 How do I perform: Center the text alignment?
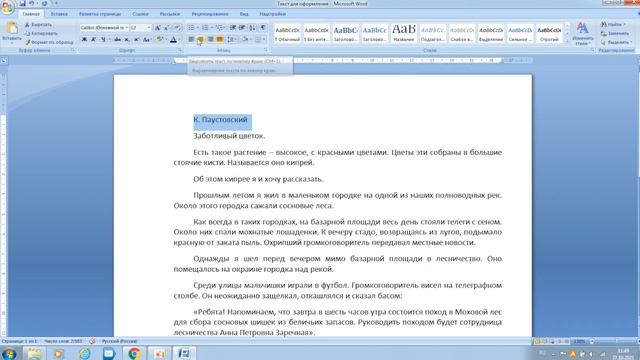[x=200, y=40]
